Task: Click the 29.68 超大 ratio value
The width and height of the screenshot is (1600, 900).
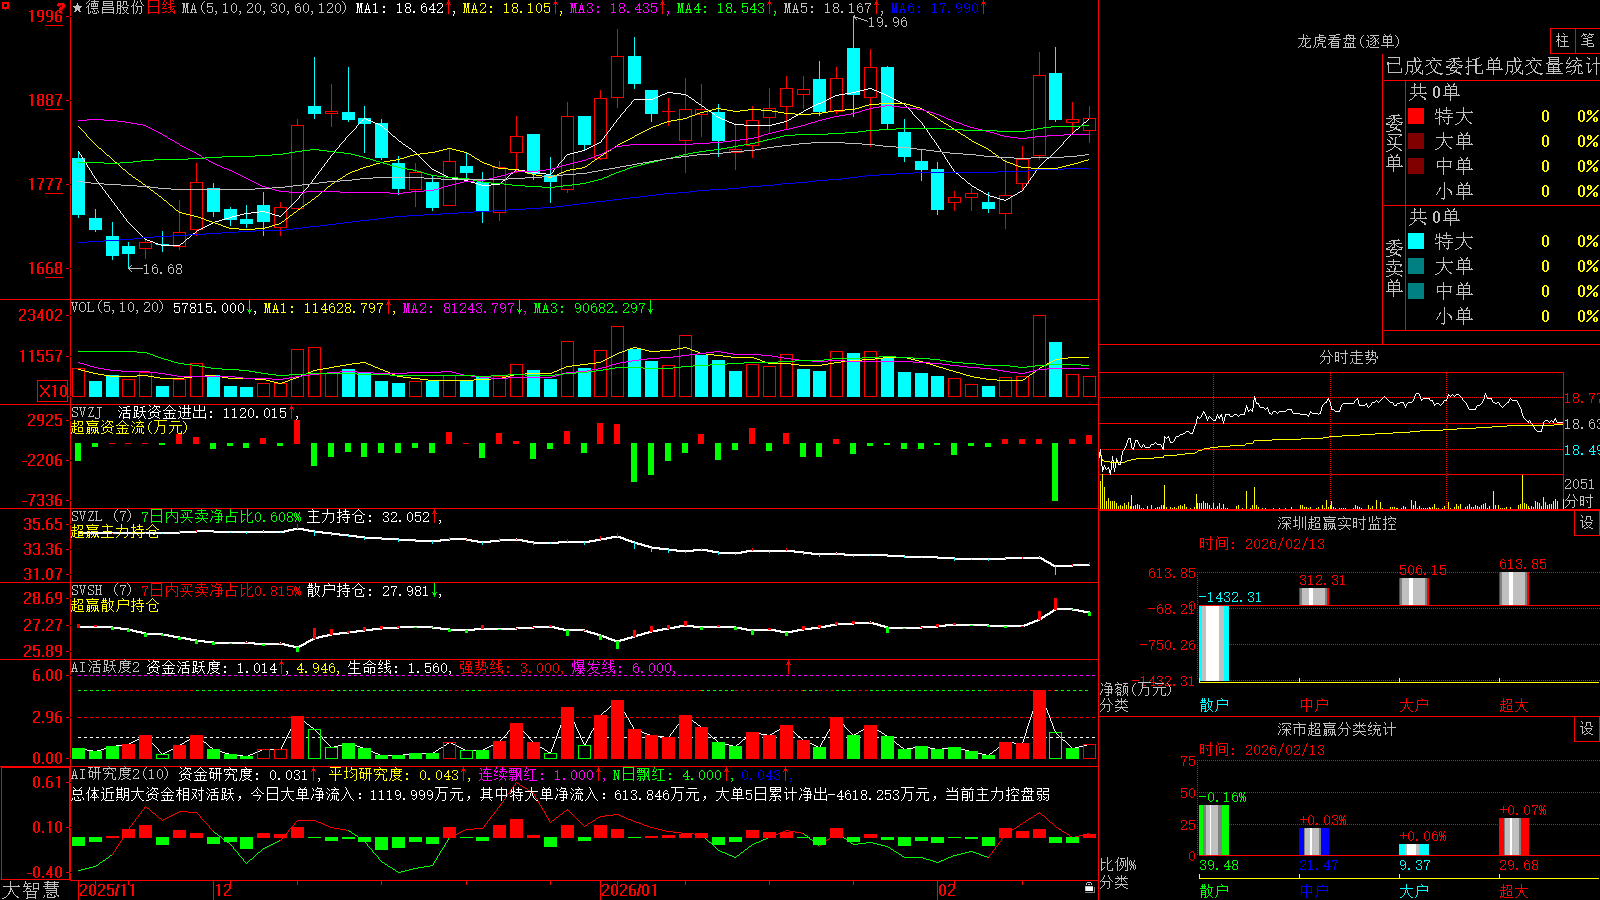Action: pos(1519,865)
